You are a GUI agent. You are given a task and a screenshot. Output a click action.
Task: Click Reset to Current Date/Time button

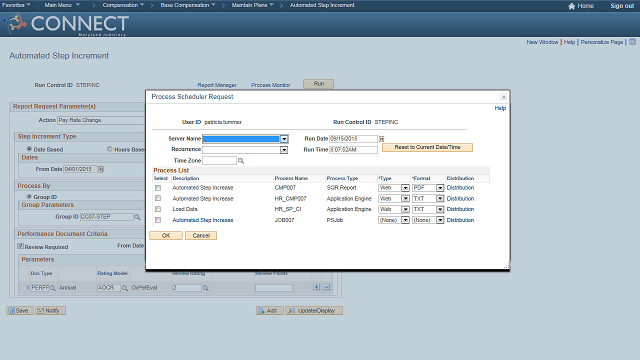coord(427,147)
